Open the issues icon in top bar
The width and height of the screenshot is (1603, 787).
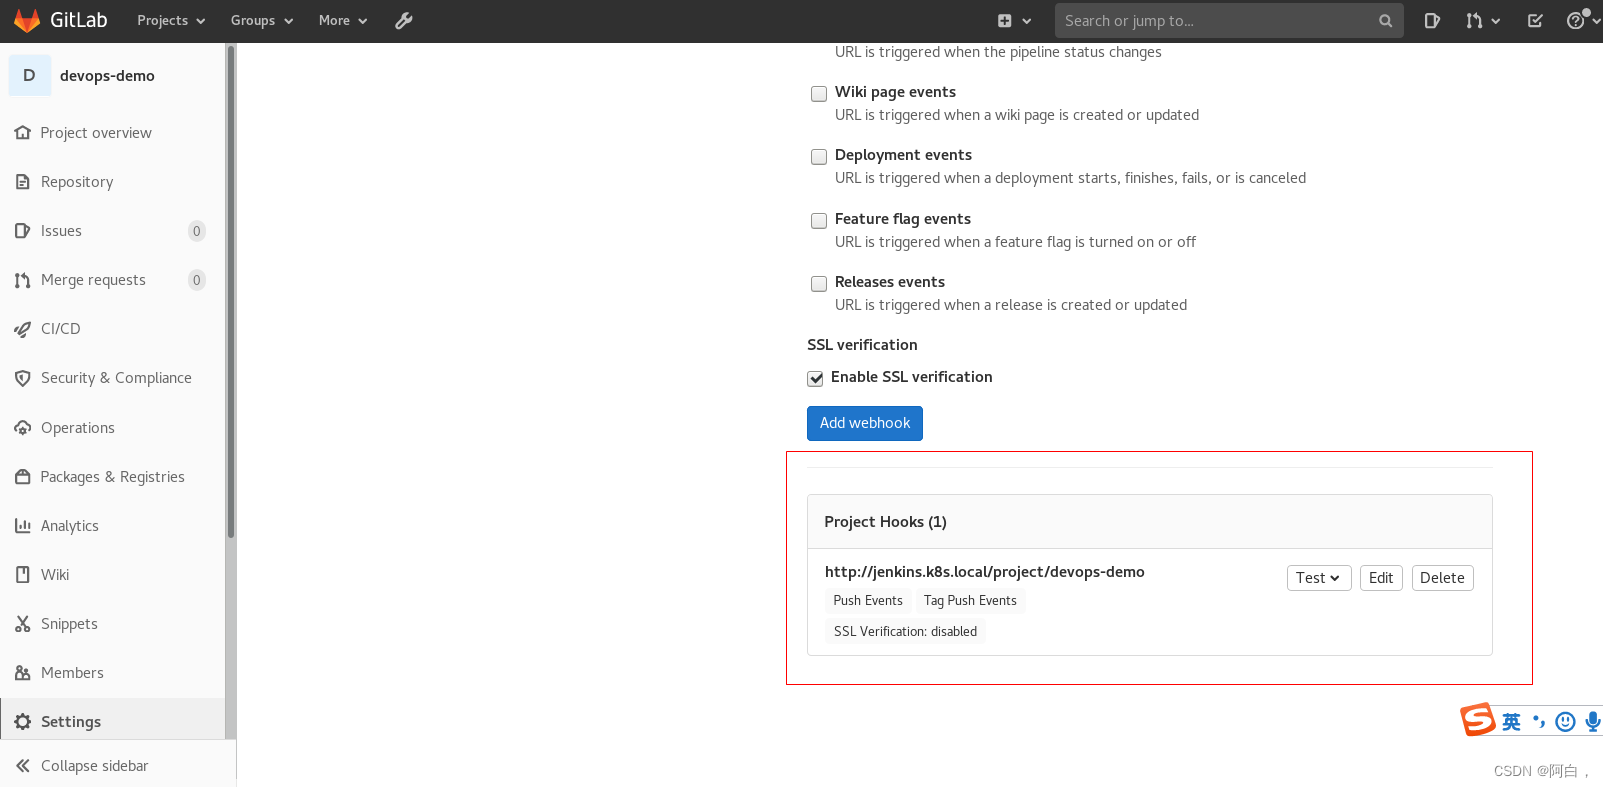click(1432, 21)
